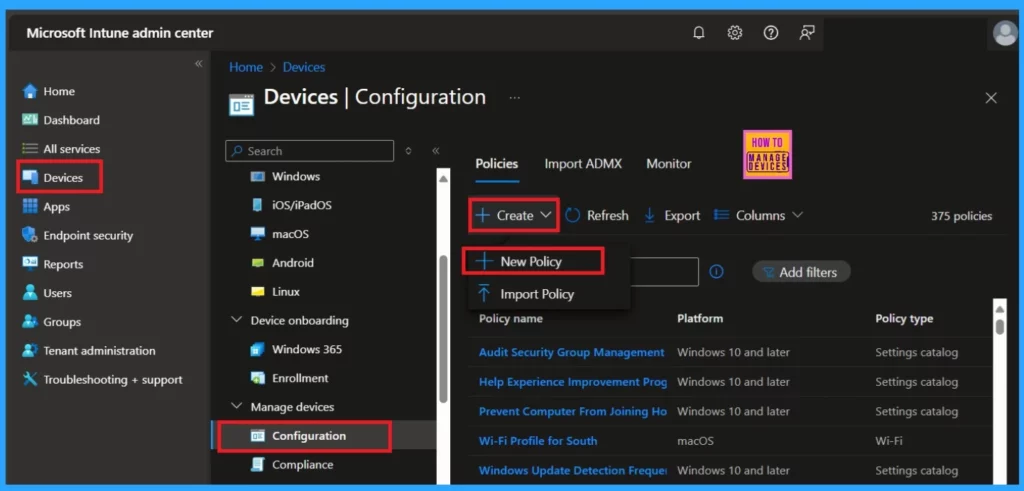Click the policy search box info icon
This screenshot has width=1024, height=491.
(x=716, y=272)
